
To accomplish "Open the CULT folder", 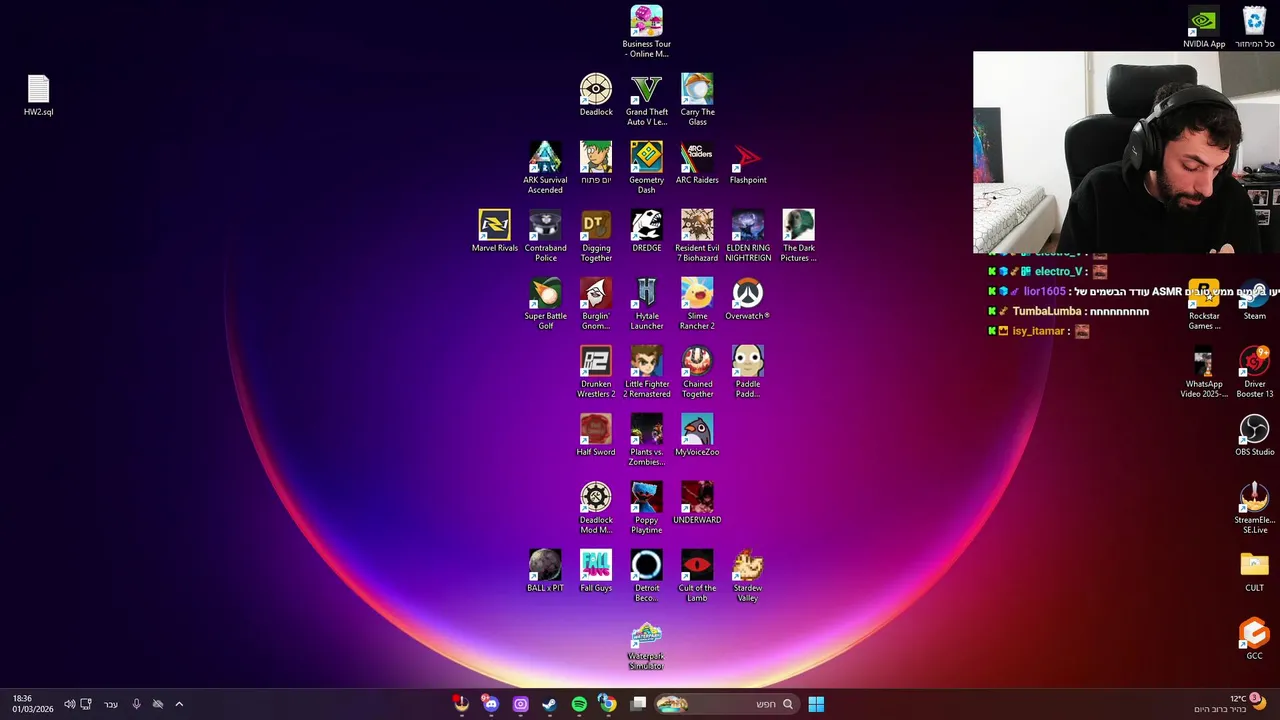I will (x=1254, y=571).
